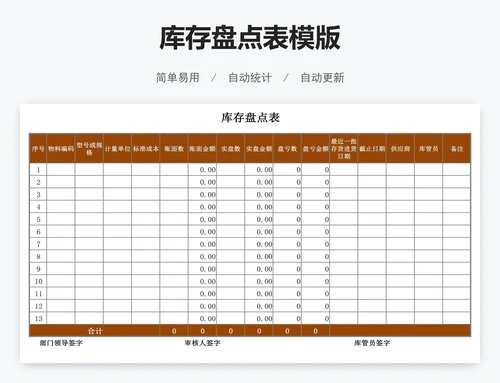Click sequence number 13 cell
Screen dimensions: 500x383
(38, 318)
